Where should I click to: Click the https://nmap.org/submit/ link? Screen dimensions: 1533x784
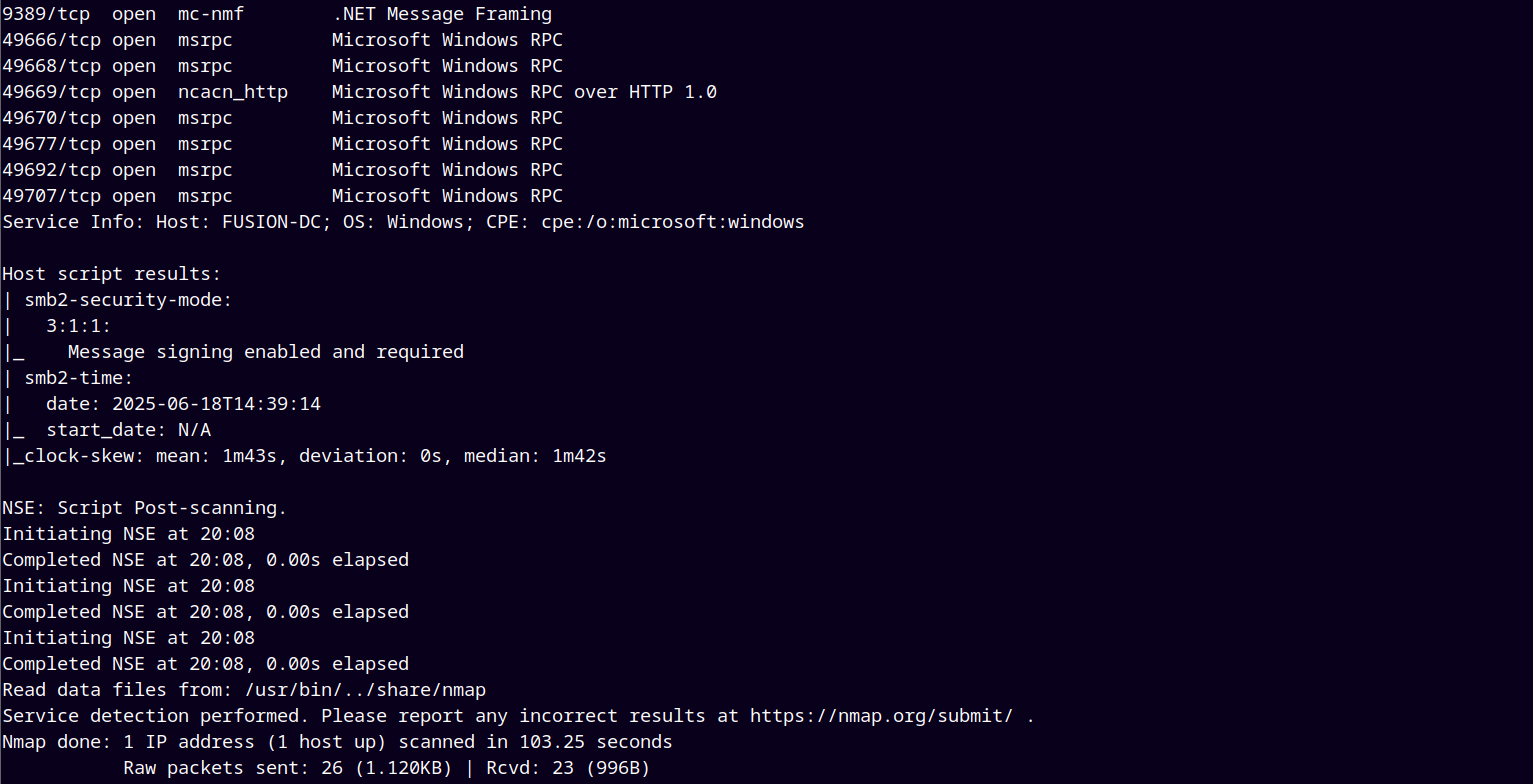click(x=882, y=716)
